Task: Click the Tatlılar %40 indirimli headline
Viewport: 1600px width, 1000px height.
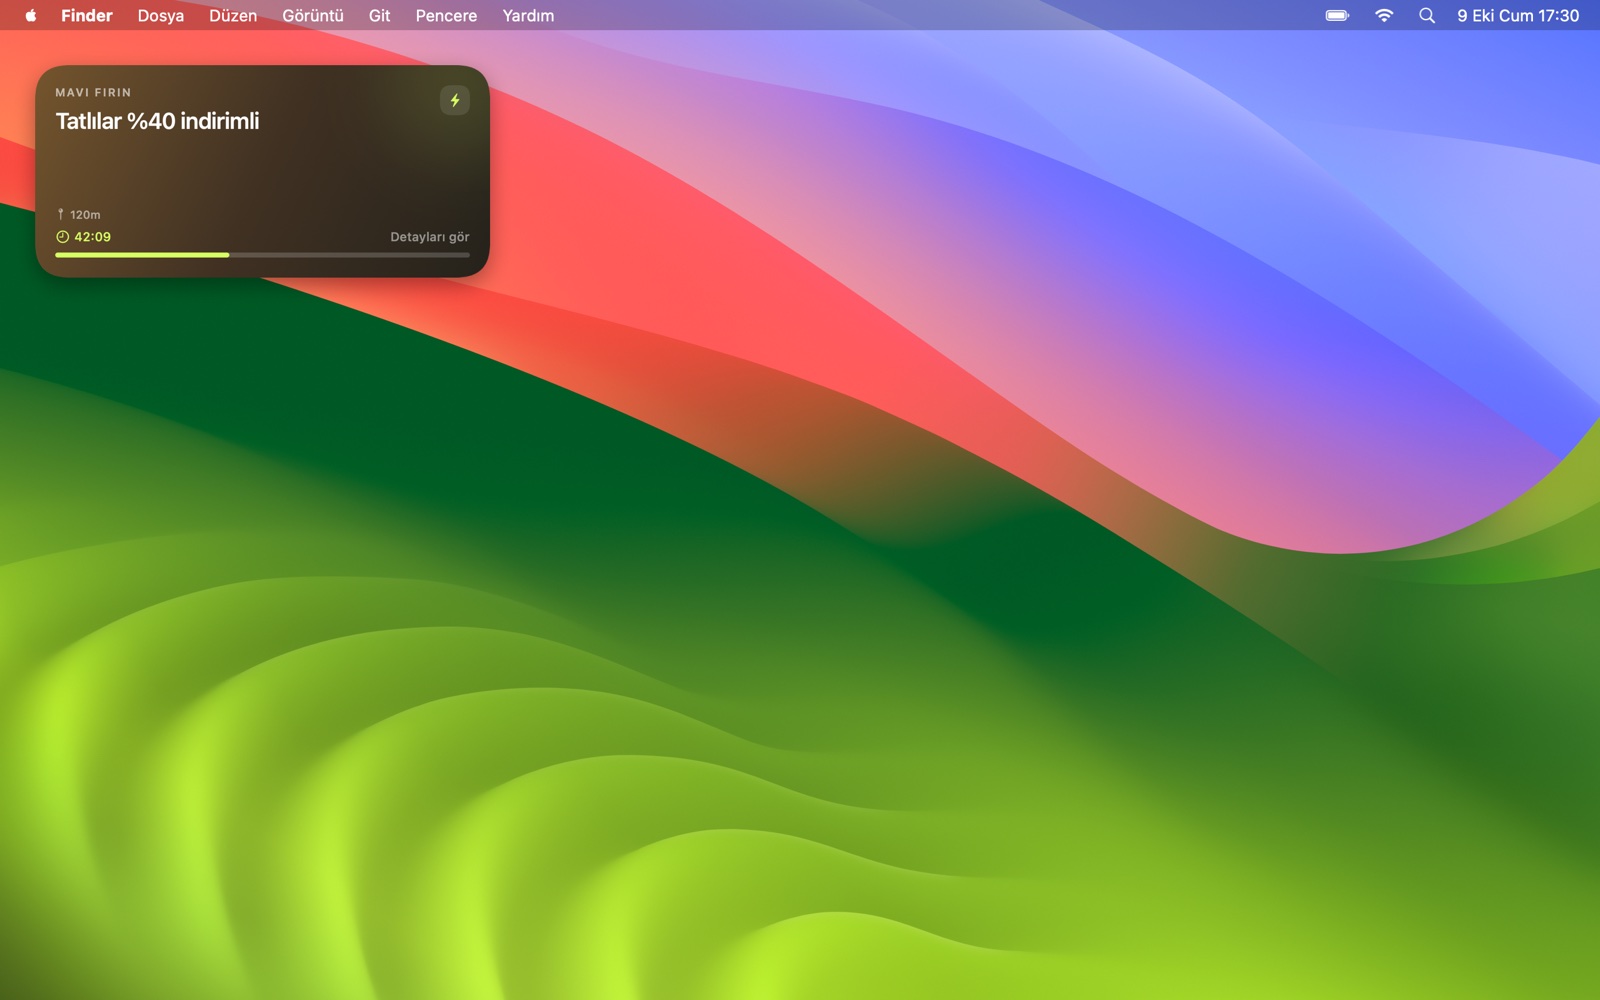Action: click(158, 121)
